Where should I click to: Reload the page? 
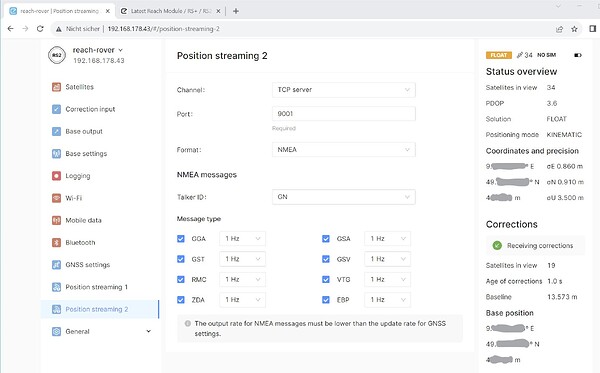(x=40, y=29)
